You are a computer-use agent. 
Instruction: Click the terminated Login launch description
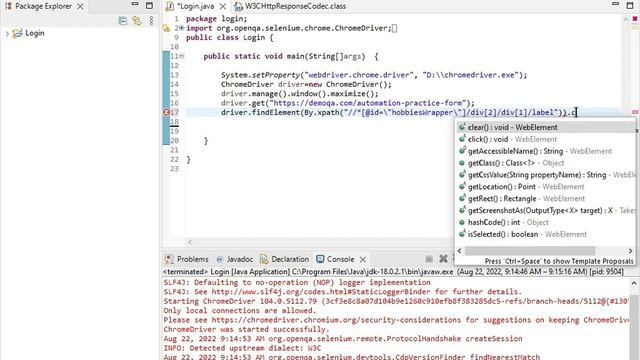[393, 272]
